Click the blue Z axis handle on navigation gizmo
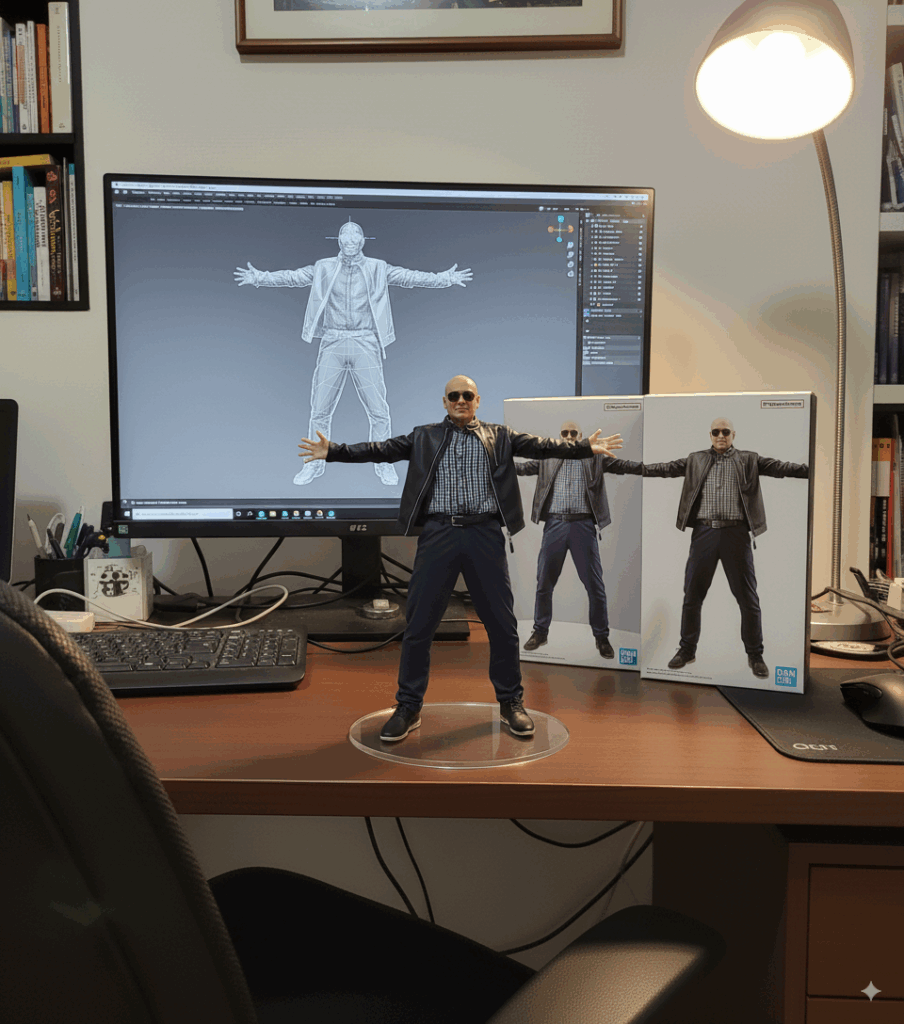 pyautogui.click(x=559, y=218)
